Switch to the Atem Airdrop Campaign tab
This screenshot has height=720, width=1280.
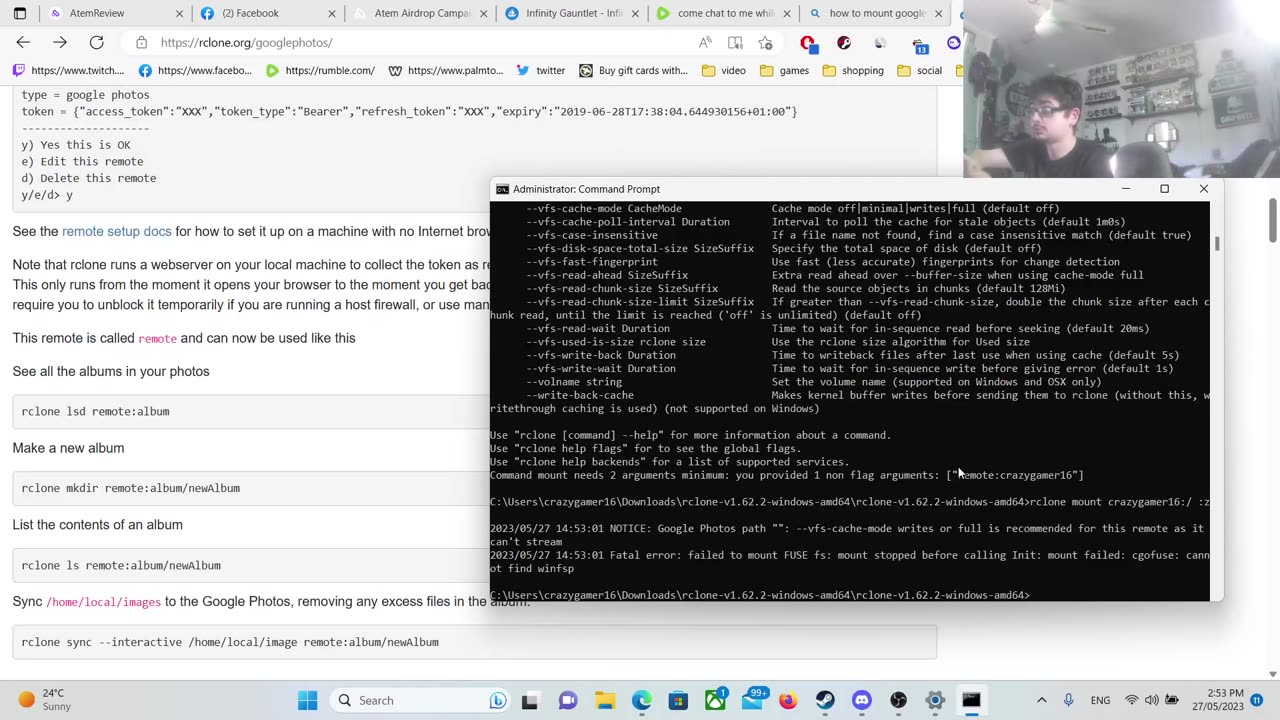[420, 13]
